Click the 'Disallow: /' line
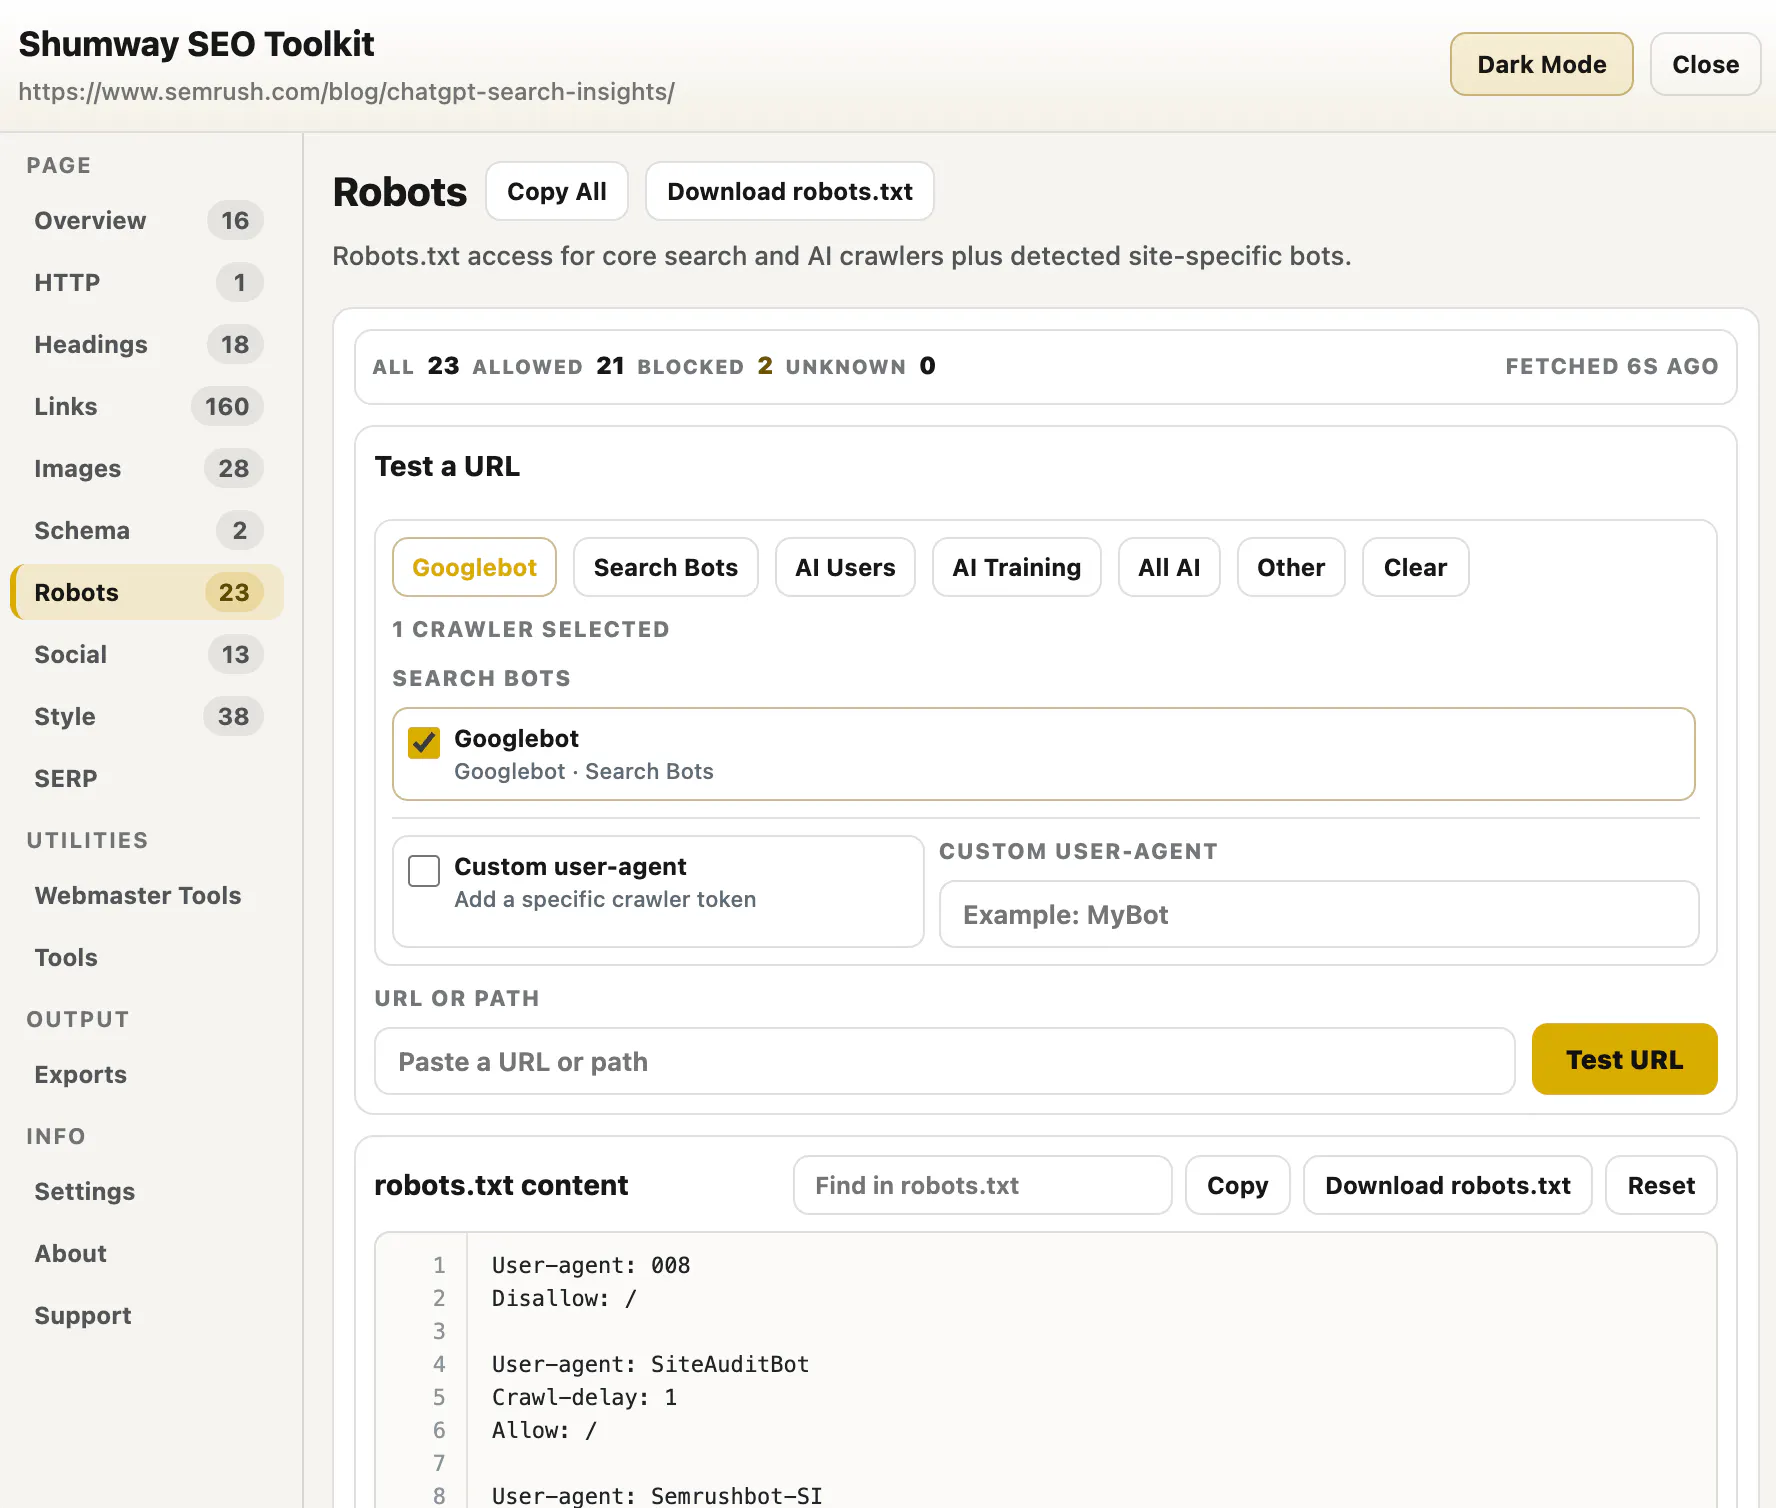 [x=564, y=1298]
